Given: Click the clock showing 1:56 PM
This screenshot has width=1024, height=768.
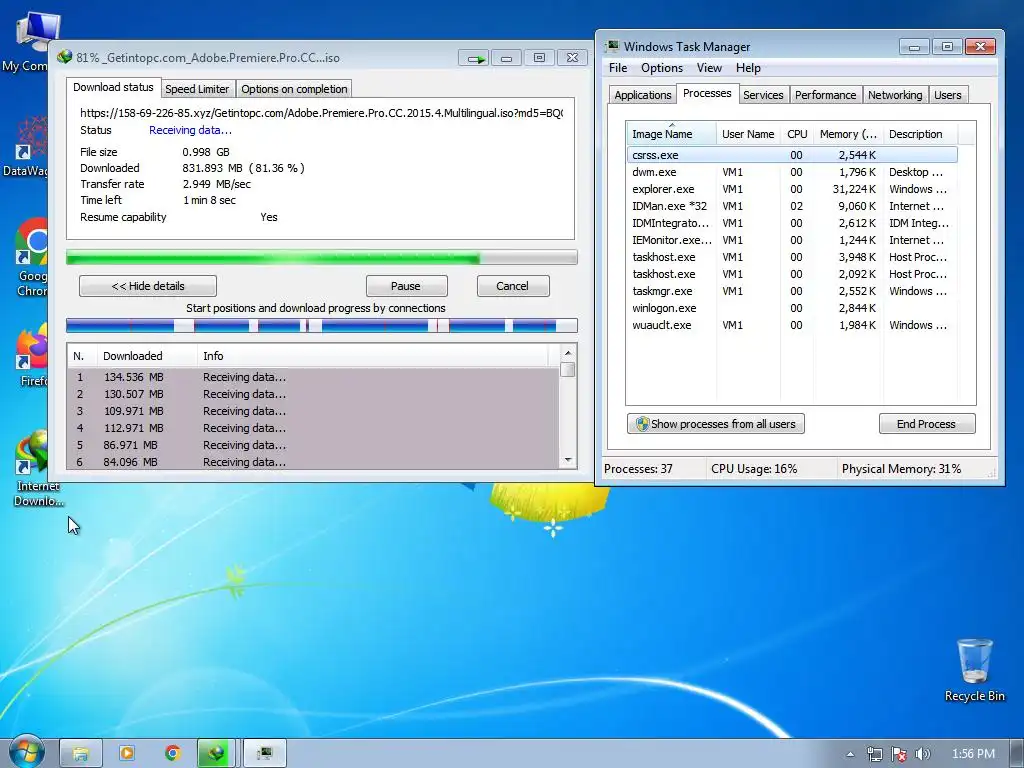Looking at the screenshot, I should (x=973, y=754).
